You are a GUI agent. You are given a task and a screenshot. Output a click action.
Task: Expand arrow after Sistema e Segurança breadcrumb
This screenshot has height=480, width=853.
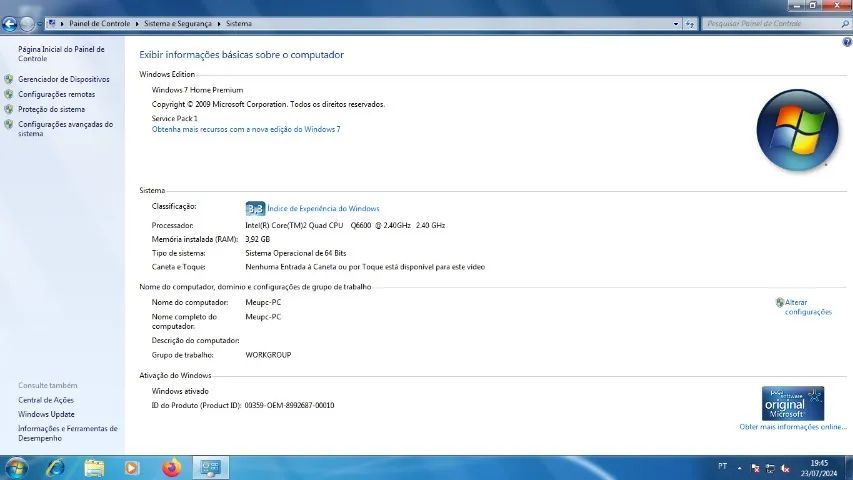point(219,24)
